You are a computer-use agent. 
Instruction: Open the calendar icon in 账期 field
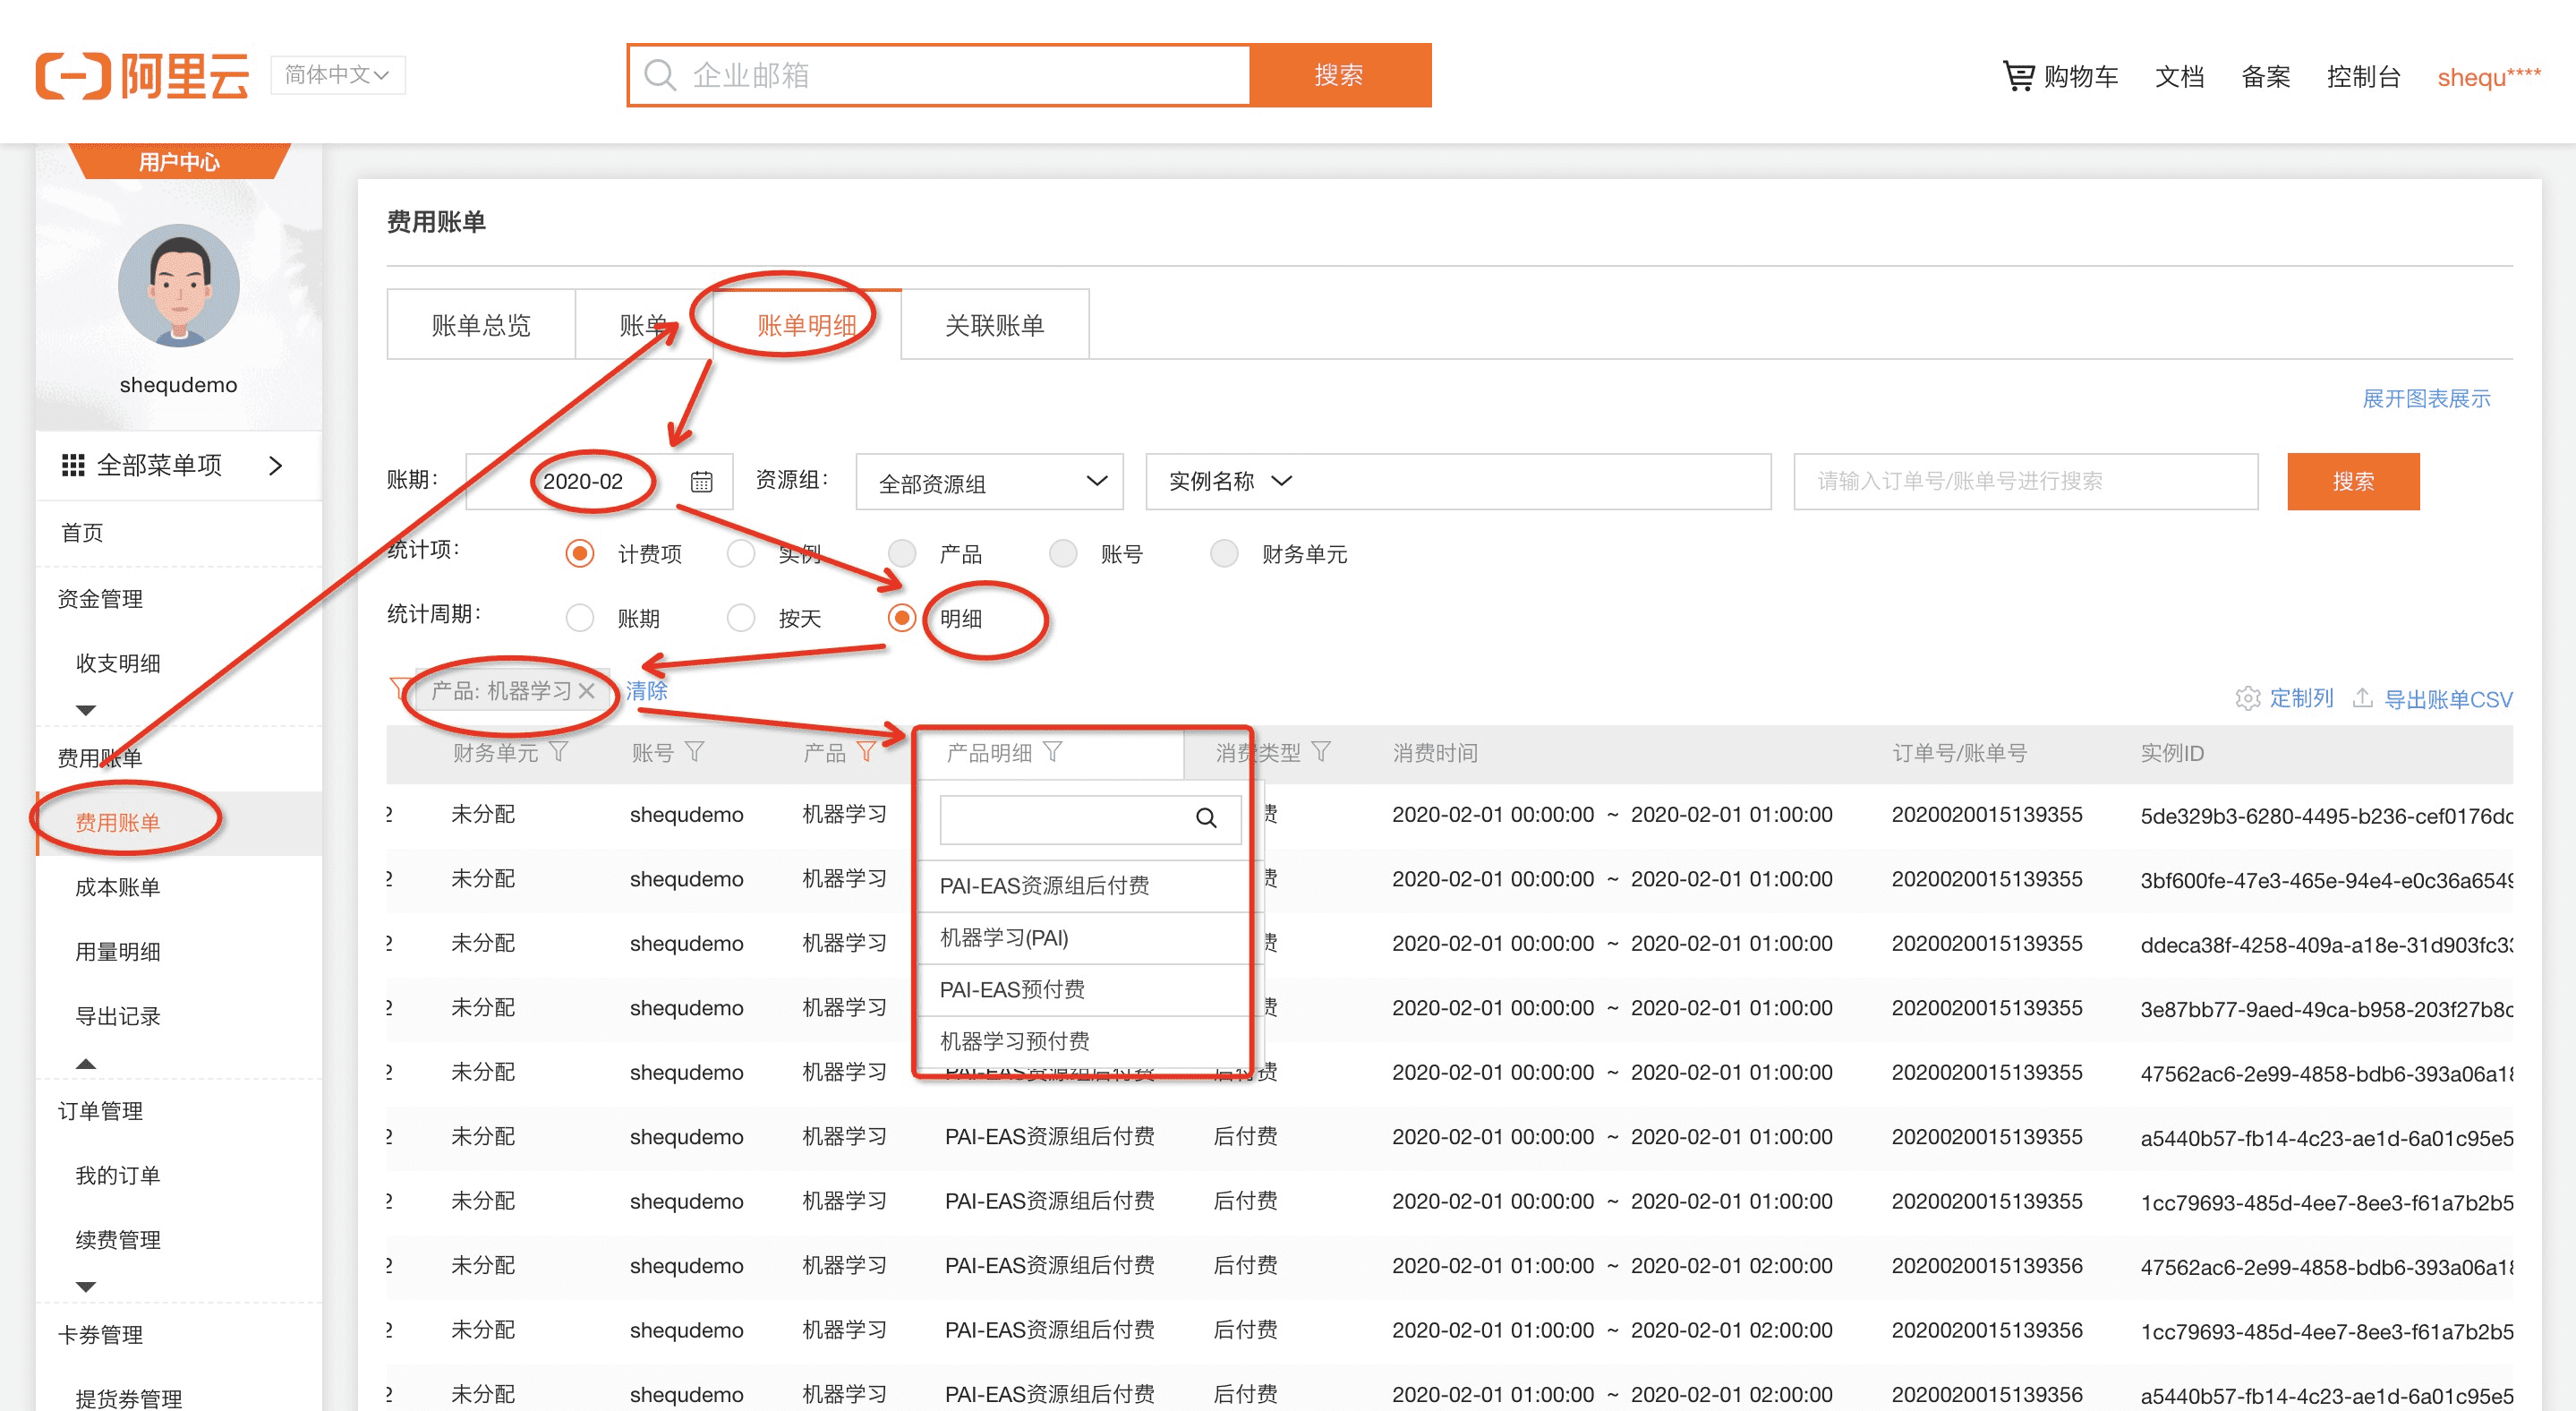pos(702,482)
